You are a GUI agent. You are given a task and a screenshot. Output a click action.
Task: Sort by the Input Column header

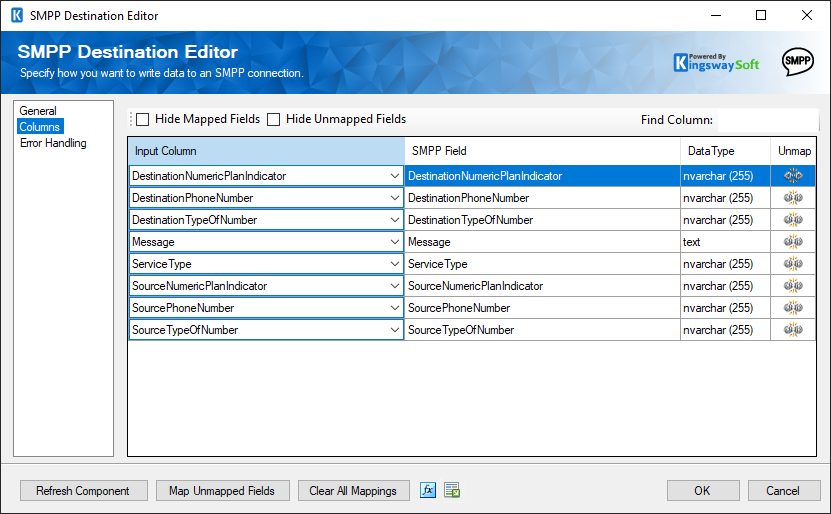pyautogui.click(x=267, y=151)
